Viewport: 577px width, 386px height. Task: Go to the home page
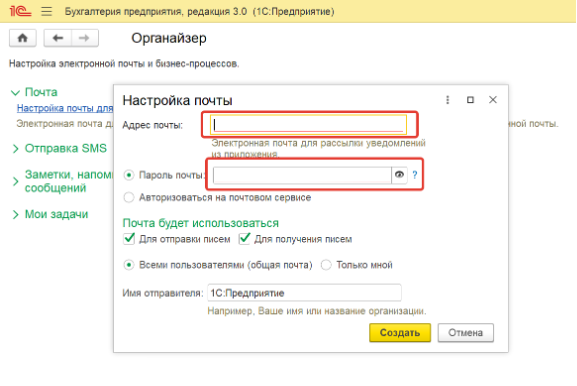pyautogui.click(x=23, y=38)
